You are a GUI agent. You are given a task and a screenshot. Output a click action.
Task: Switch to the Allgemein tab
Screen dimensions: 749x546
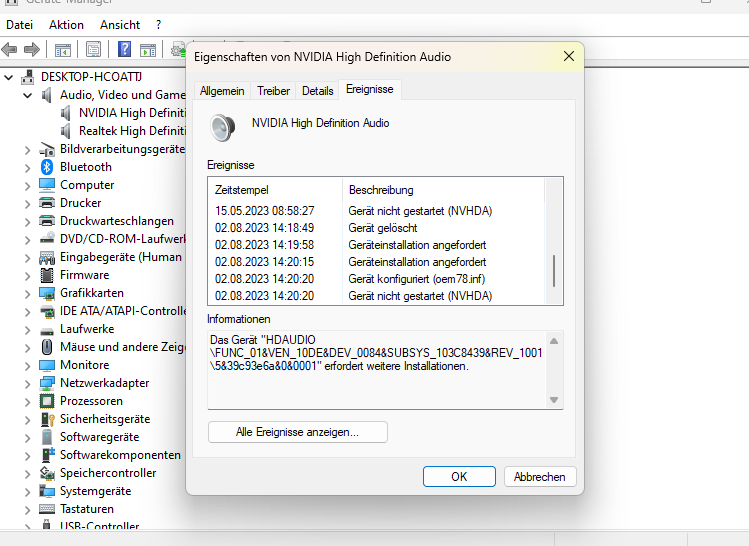[222, 91]
